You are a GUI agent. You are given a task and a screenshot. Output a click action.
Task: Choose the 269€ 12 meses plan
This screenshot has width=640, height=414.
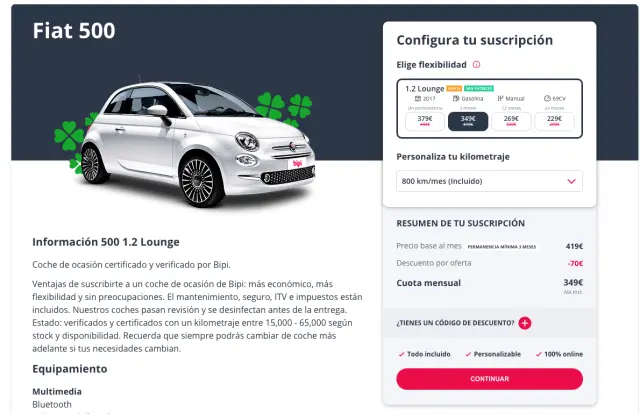(511, 121)
